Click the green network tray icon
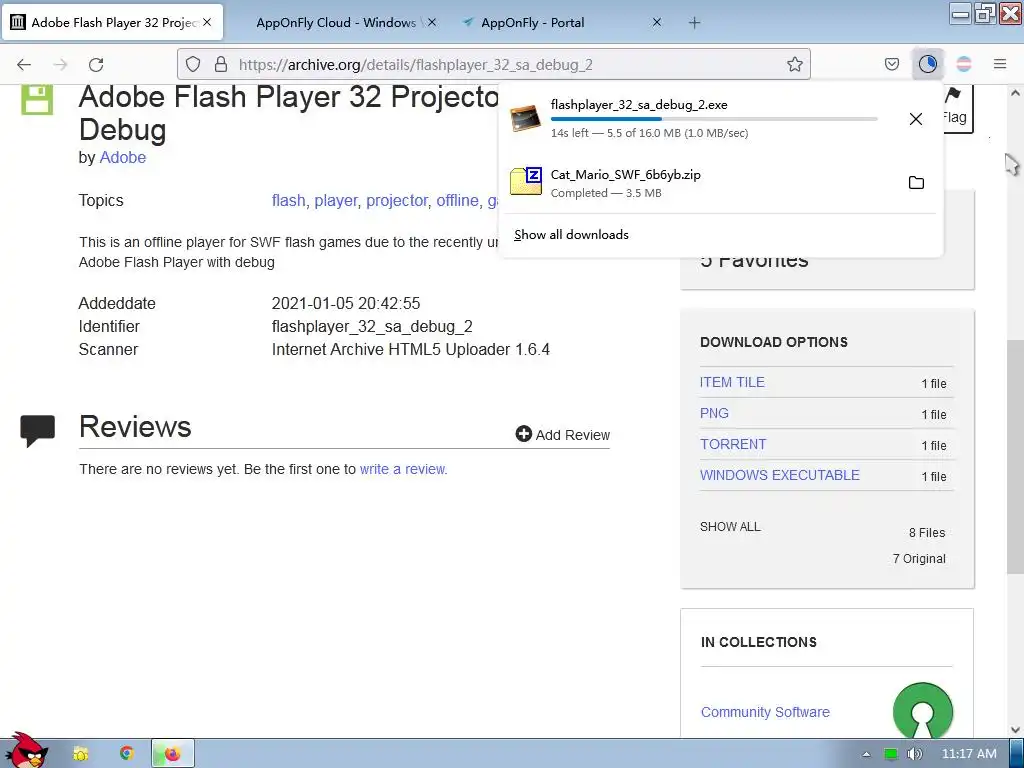This screenshot has height=768, width=1024. pos(890,754)
